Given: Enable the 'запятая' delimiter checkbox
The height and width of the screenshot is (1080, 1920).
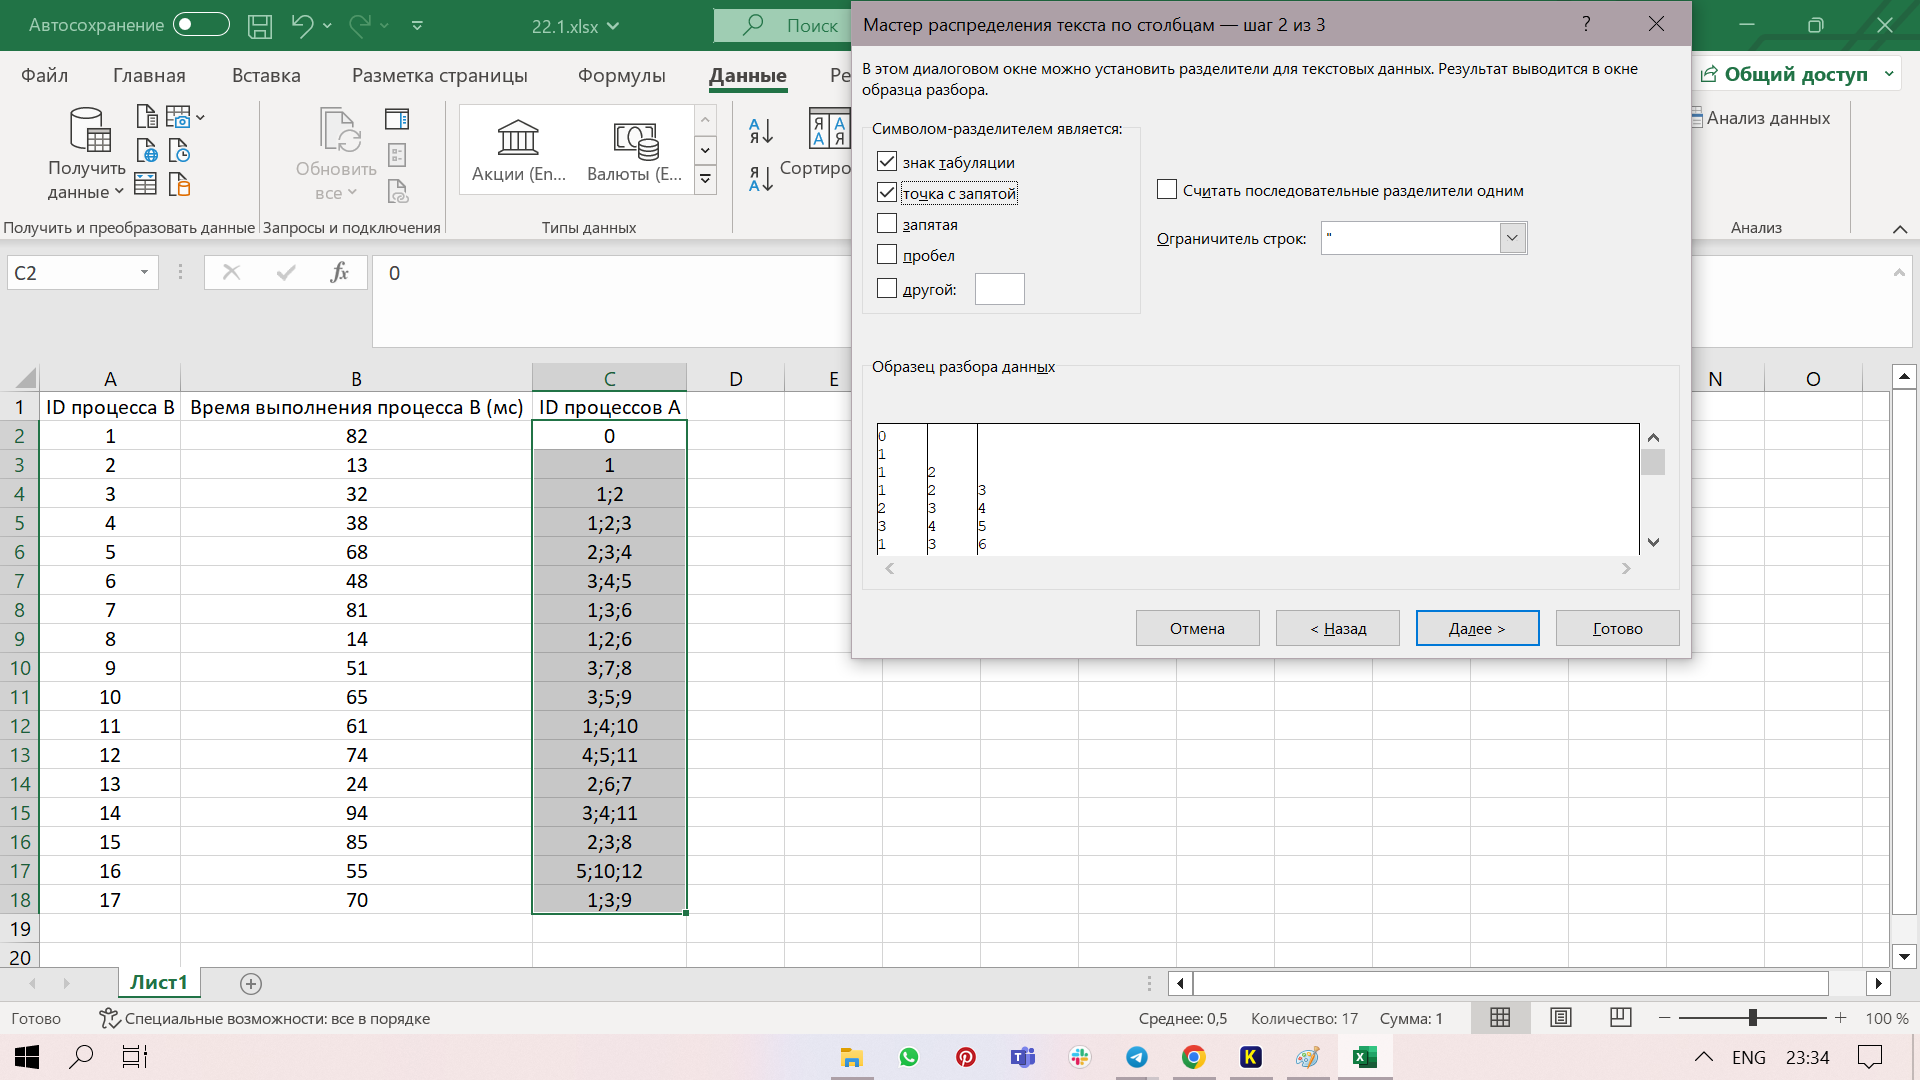Looking at the screenshot, I should point(887,224).
